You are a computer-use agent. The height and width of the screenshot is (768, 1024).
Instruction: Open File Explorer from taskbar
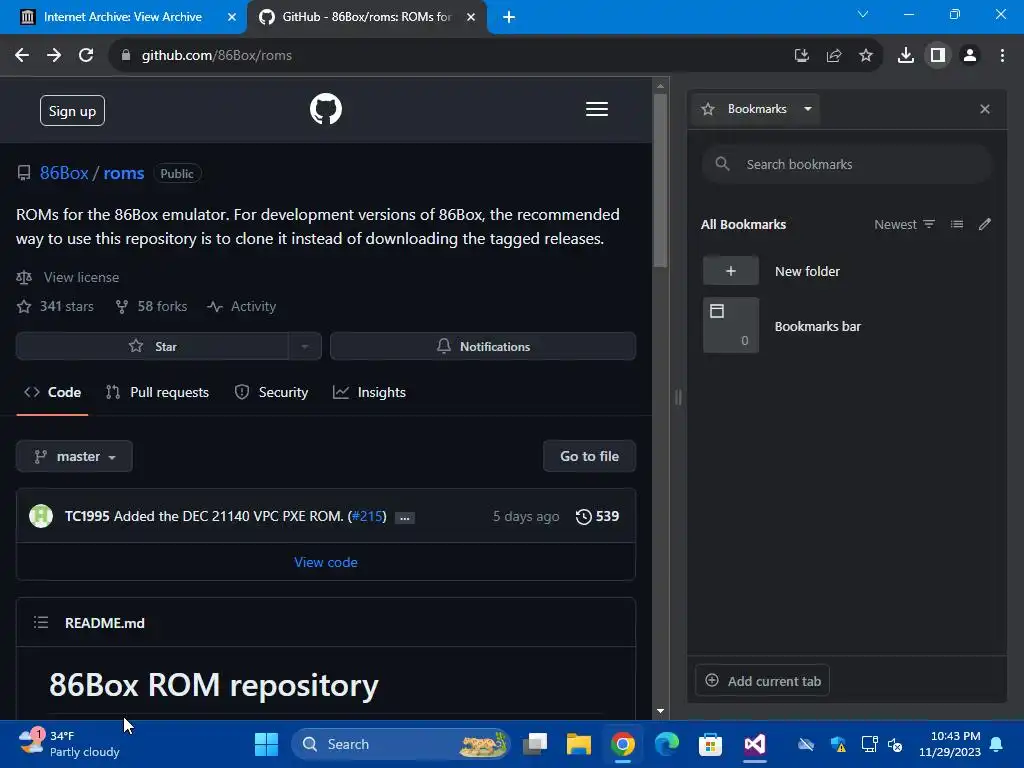579,744
